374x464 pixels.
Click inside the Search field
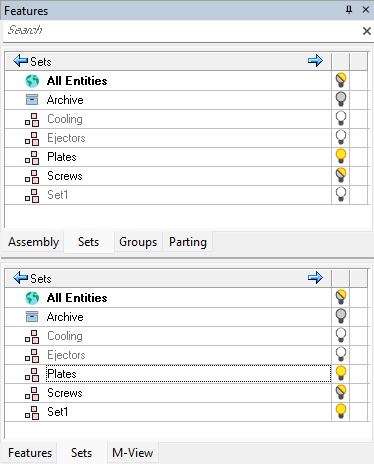click(x=182, y=31)
